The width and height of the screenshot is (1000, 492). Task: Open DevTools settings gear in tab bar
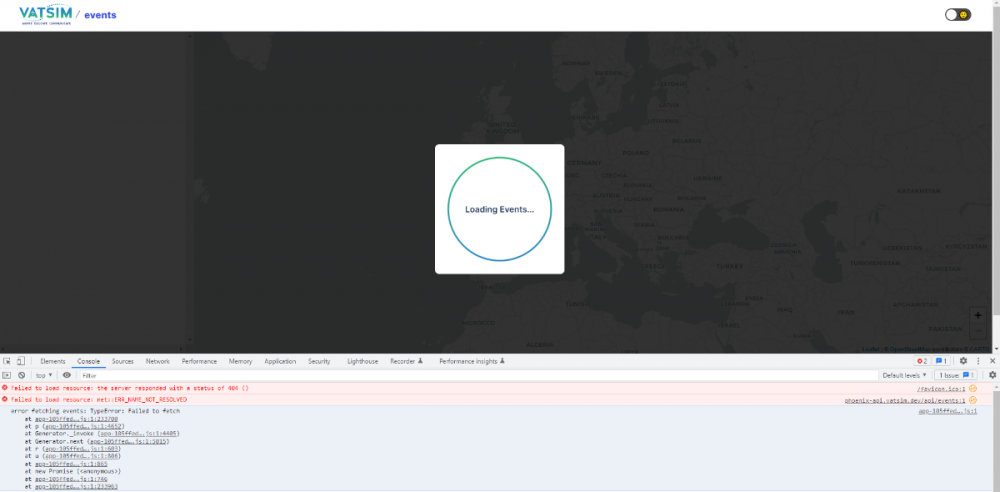963,361
